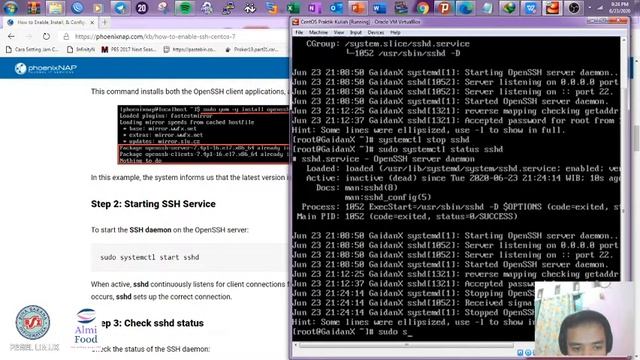This screenshot has width=640, height=360.
Task: Open the 'Proker13.part01.rar' bookmark
Action: (252, 49)
